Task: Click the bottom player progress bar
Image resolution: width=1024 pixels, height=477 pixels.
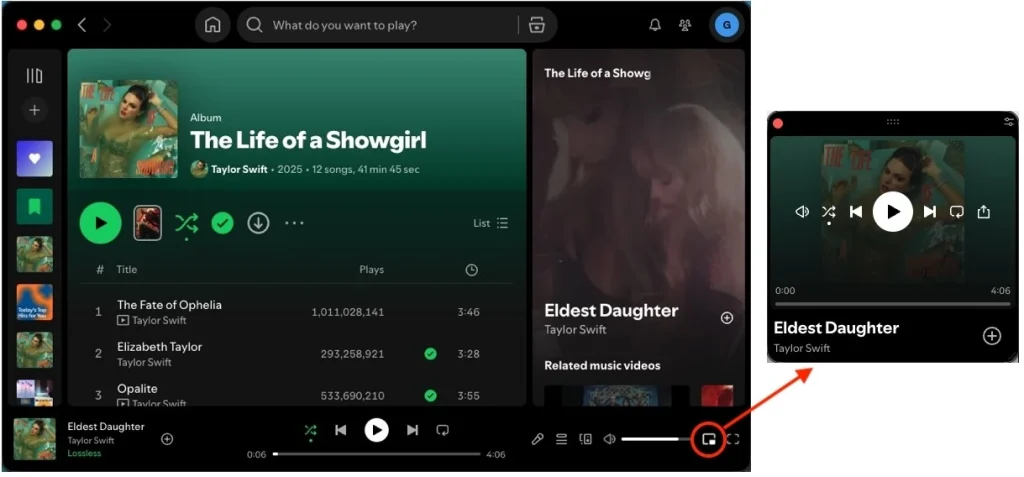Action: click(x=377, y=453)
